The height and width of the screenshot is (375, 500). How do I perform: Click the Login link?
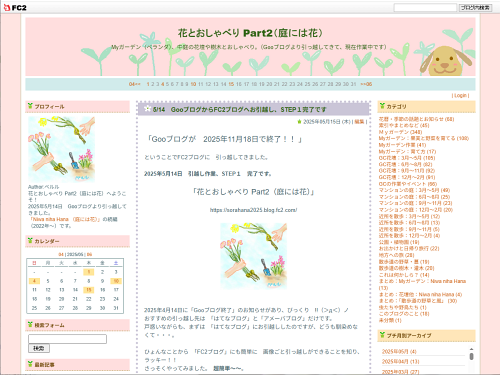coord(461,95)
